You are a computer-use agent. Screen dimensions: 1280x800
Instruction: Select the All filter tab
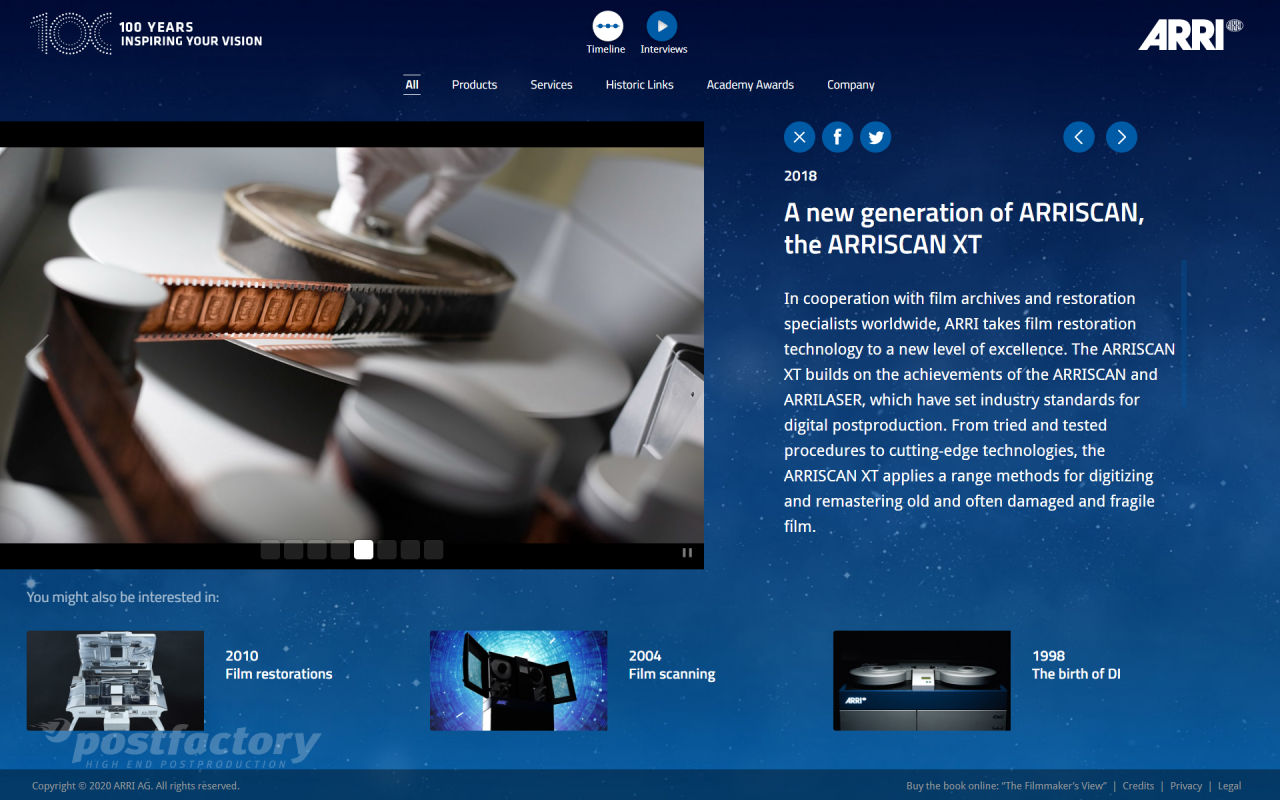pos(411,85)
